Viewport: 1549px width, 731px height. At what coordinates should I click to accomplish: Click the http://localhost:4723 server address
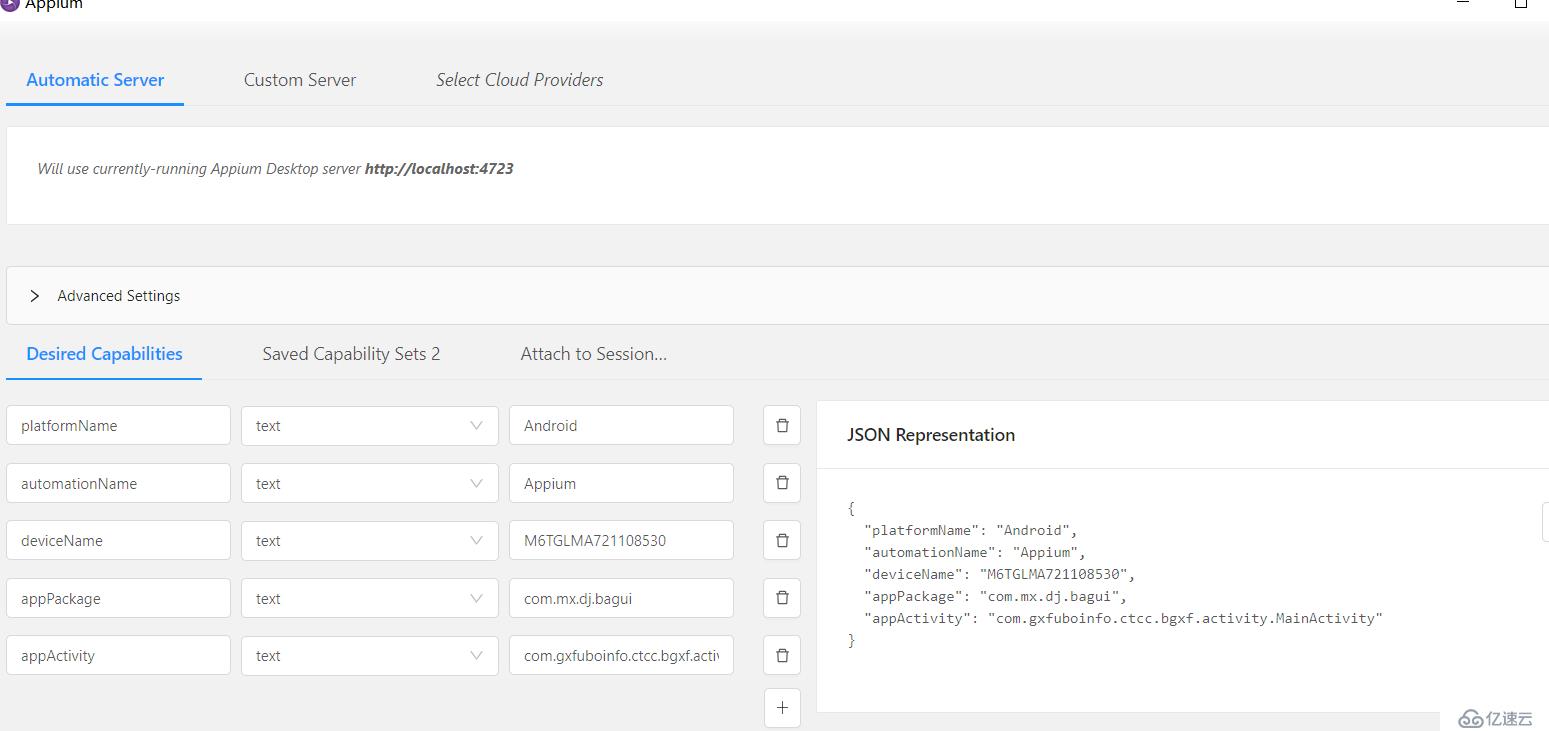(x=439, y=169)
